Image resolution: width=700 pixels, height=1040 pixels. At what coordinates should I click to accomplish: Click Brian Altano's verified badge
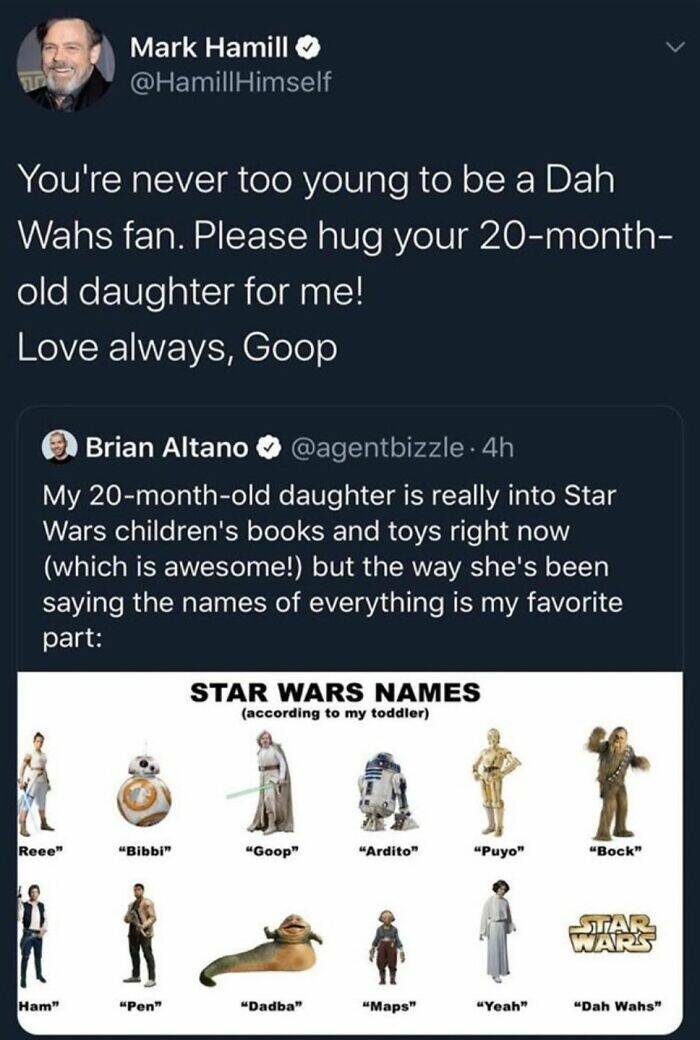point(268,449)
